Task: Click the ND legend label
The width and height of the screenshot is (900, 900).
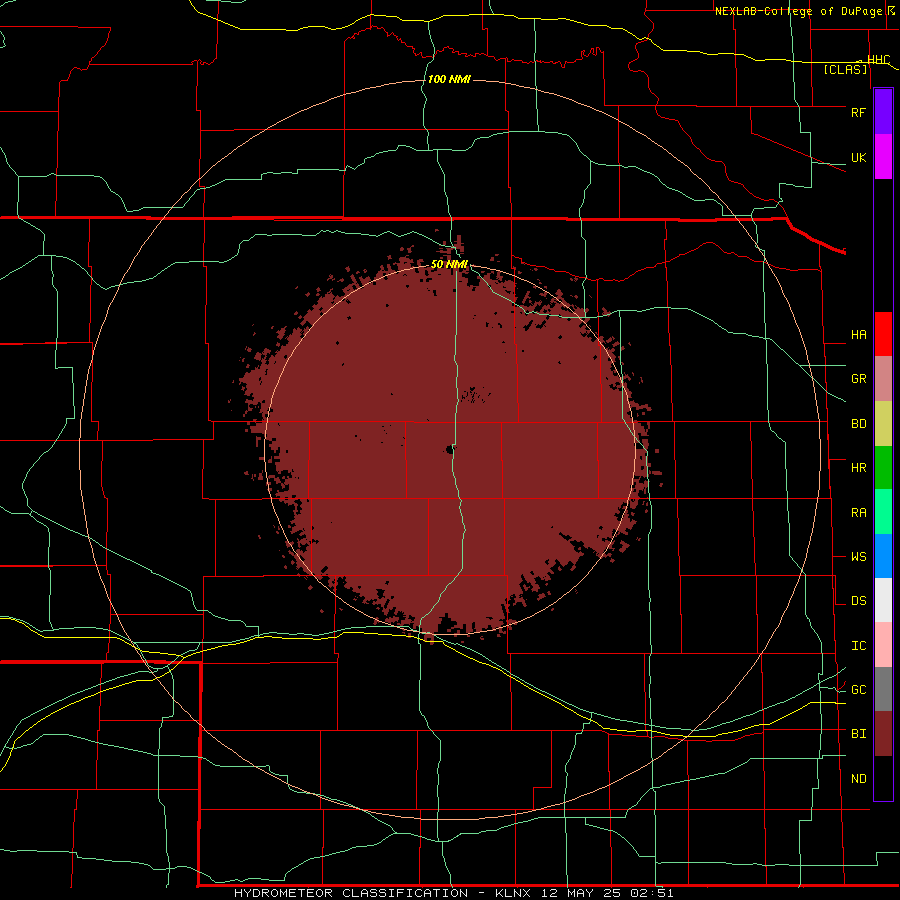Action: pyautogui.click(x=858, y=779)
